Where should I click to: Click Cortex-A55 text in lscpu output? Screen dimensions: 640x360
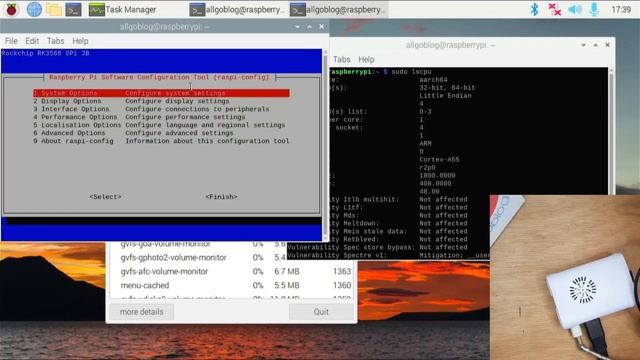pos(439,160)
